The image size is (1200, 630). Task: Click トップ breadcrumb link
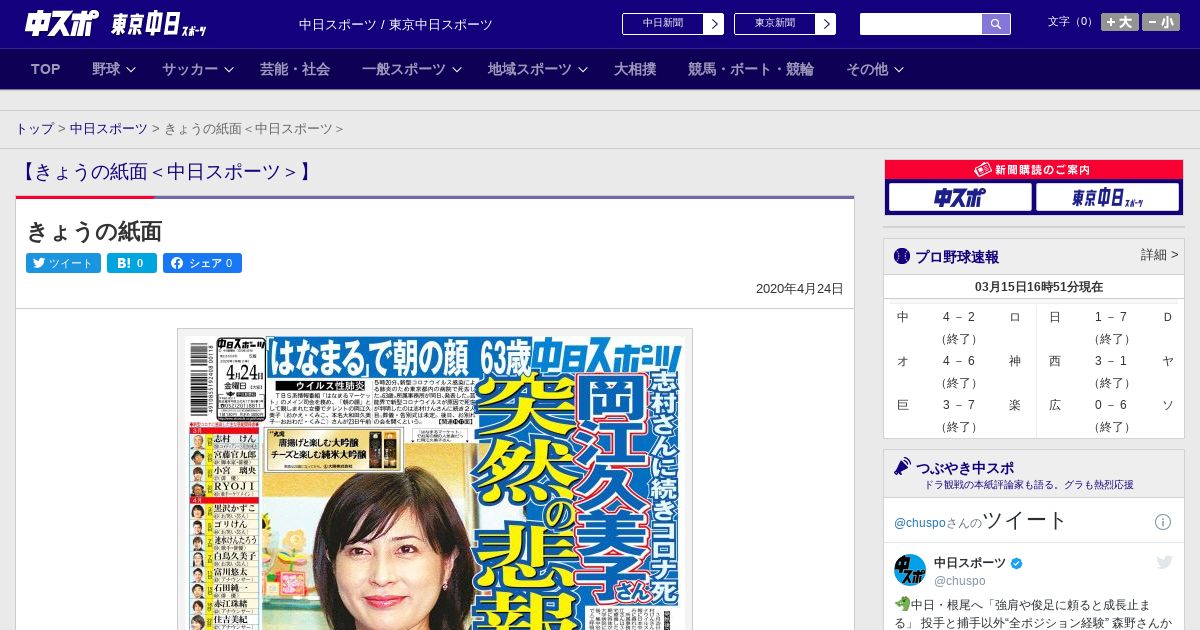[34, 129]
